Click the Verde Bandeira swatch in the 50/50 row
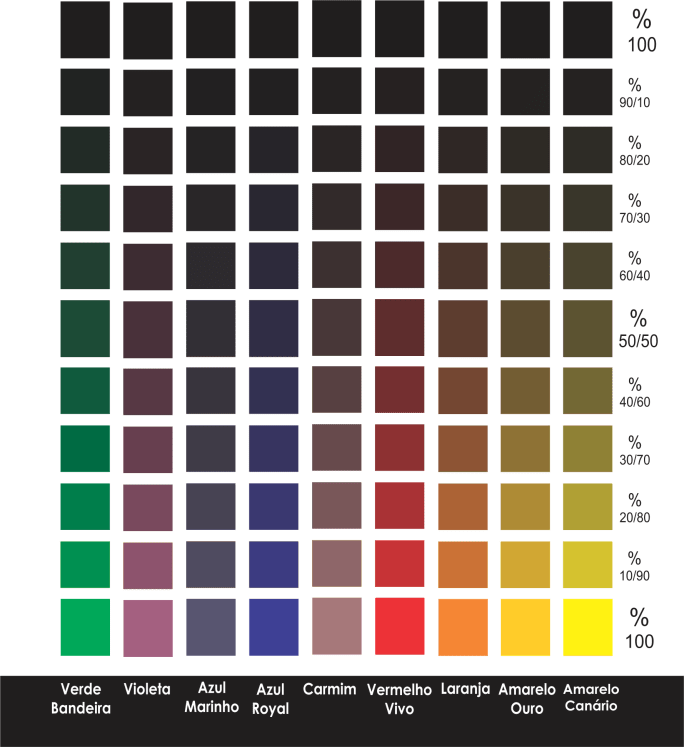 coord(85,329)
